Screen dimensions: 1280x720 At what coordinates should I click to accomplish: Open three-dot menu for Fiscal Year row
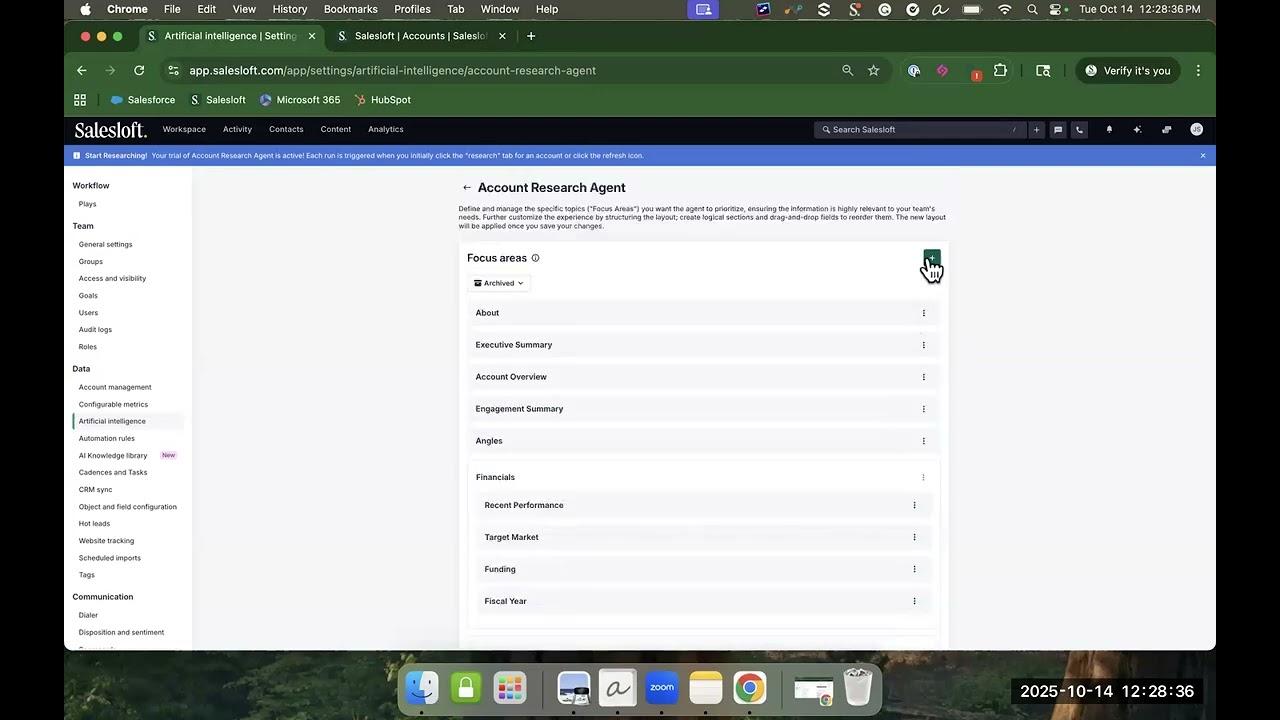click(x=914, y=601)
